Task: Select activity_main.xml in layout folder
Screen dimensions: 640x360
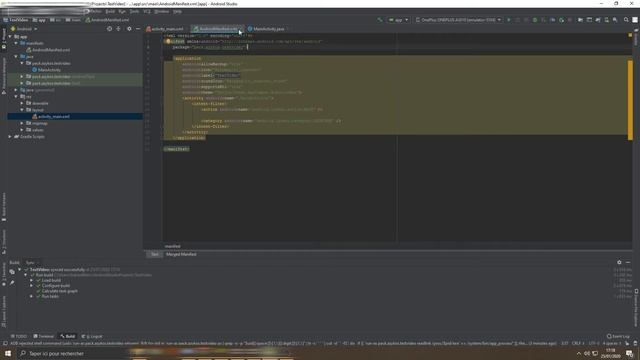Action: pos(51,117)
